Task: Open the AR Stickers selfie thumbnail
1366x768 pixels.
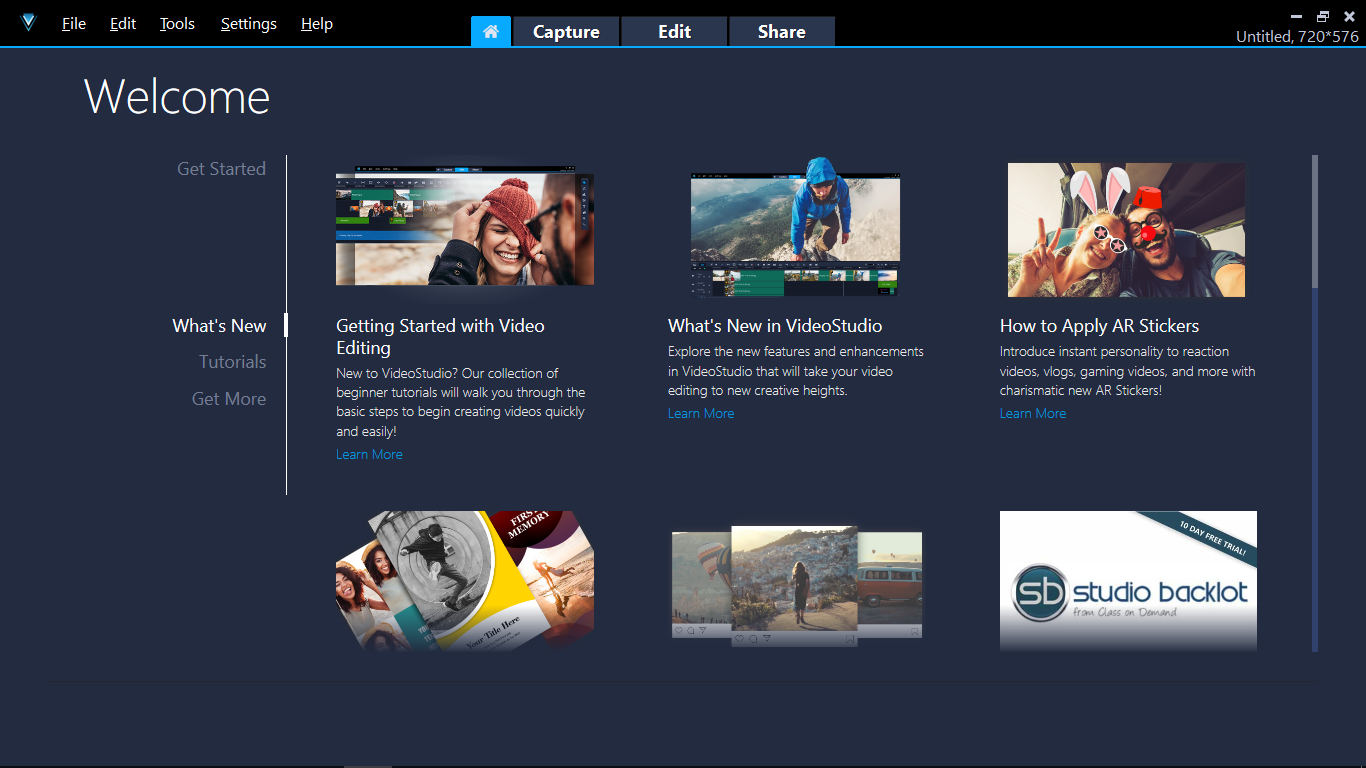Action: click(x=1127, y=230)
